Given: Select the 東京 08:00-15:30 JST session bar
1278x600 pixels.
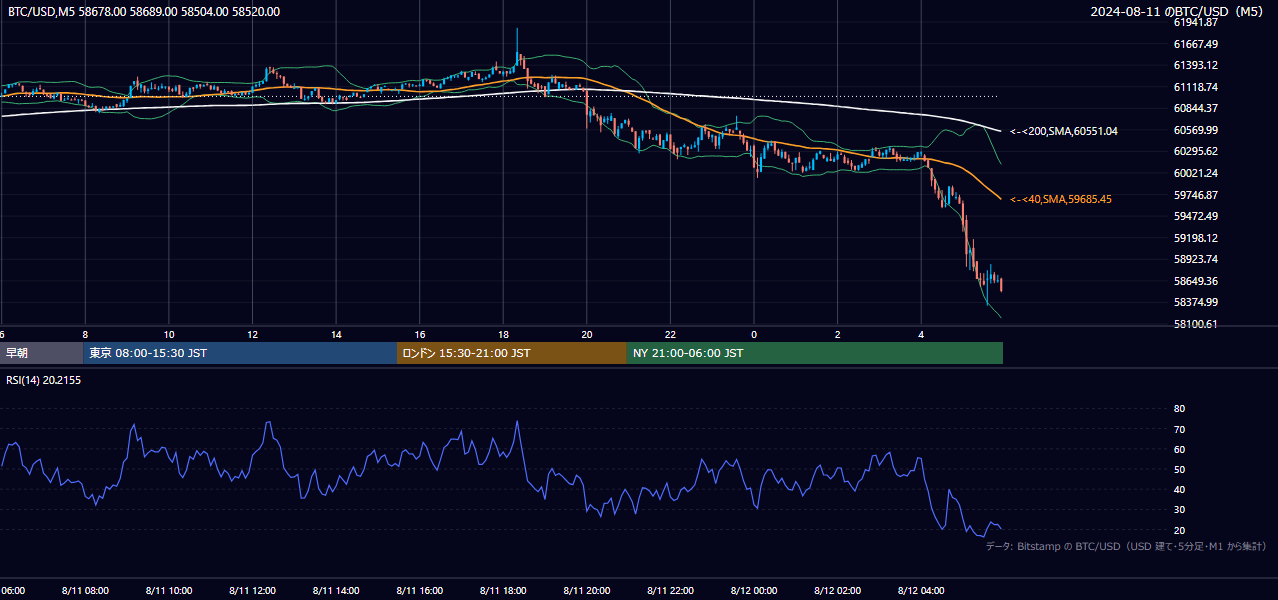Looking at the screenshot, I should pyautogui.click(x=240, y=353).
